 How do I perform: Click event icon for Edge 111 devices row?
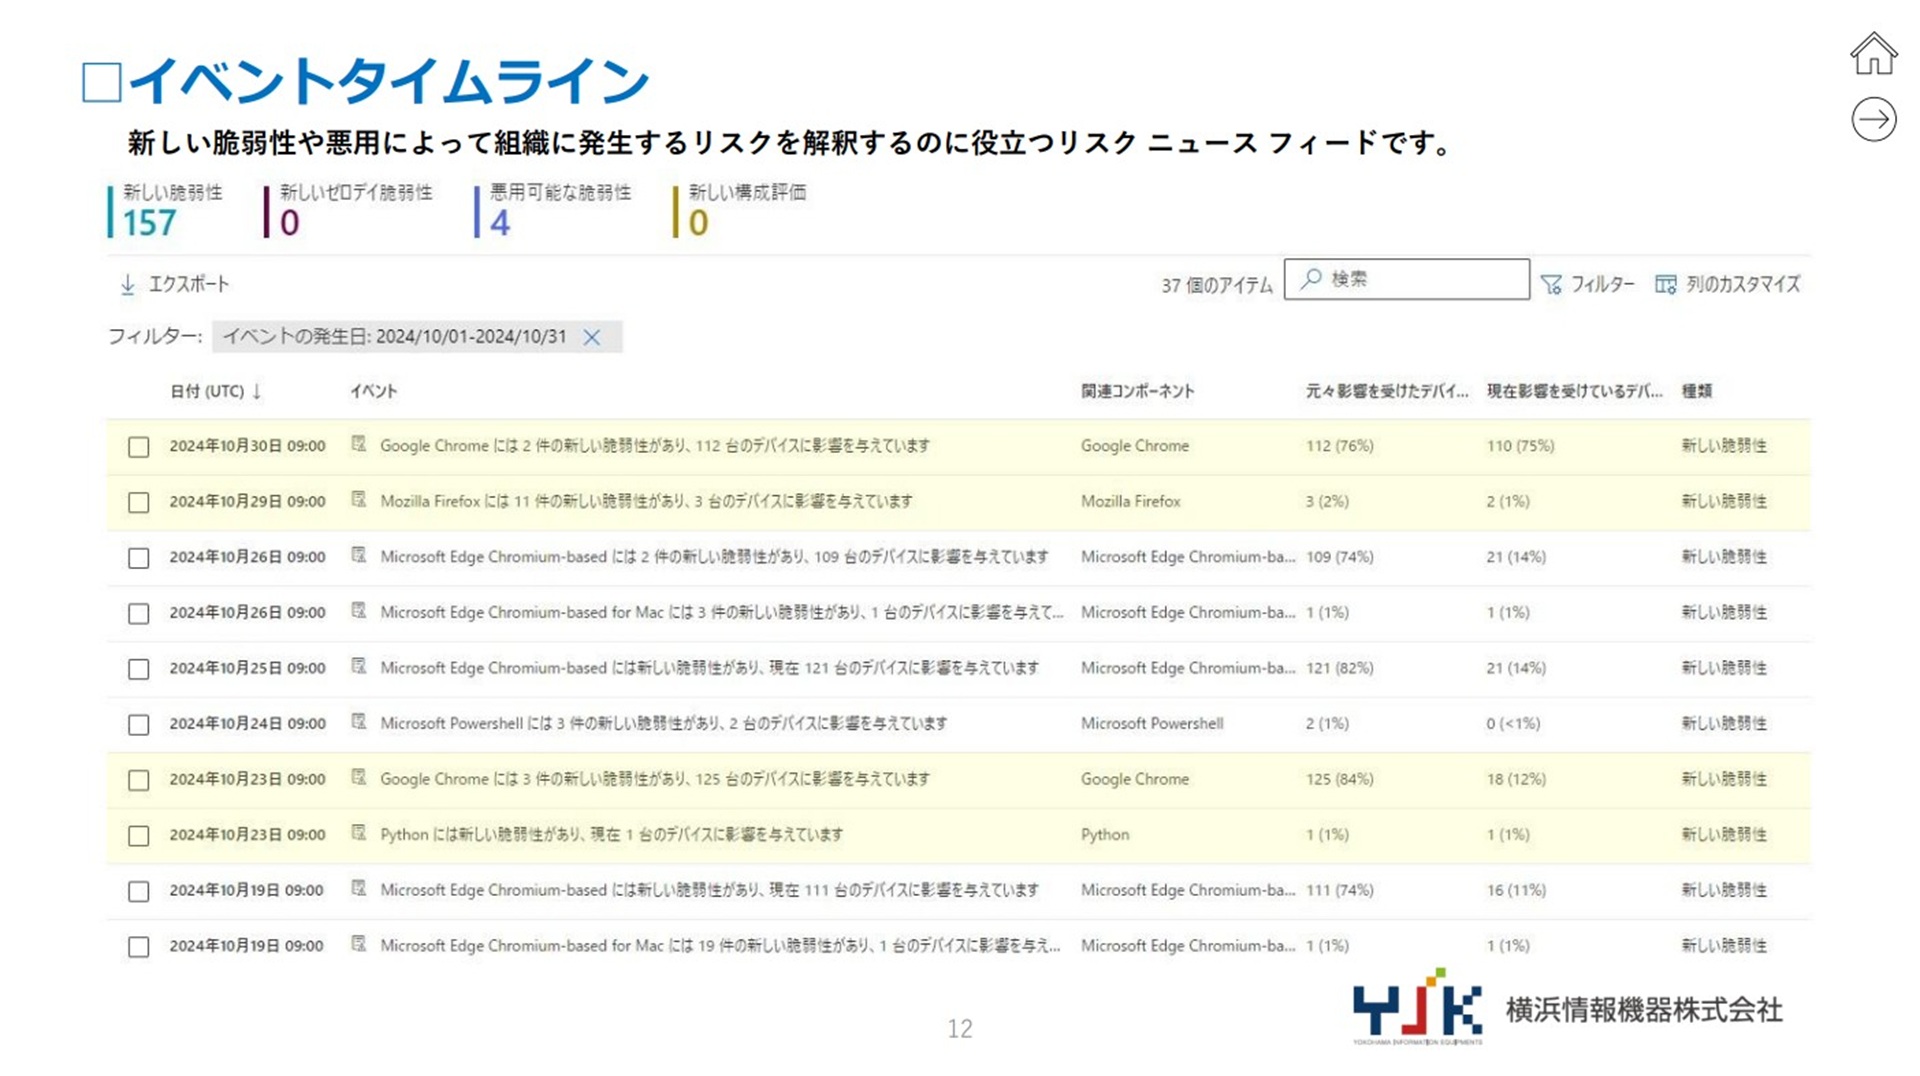point(358,888)
